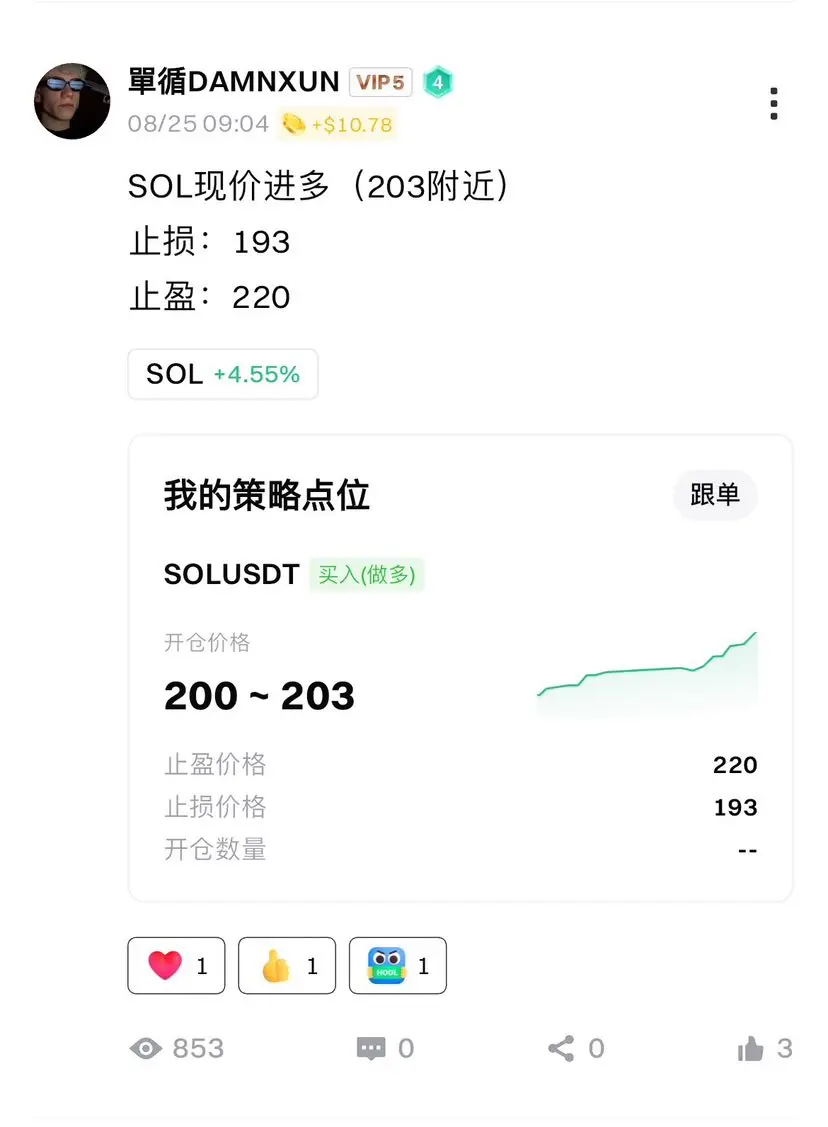
Task: Tap the green level 4 hexagon badge
Action: coord(438,82)
